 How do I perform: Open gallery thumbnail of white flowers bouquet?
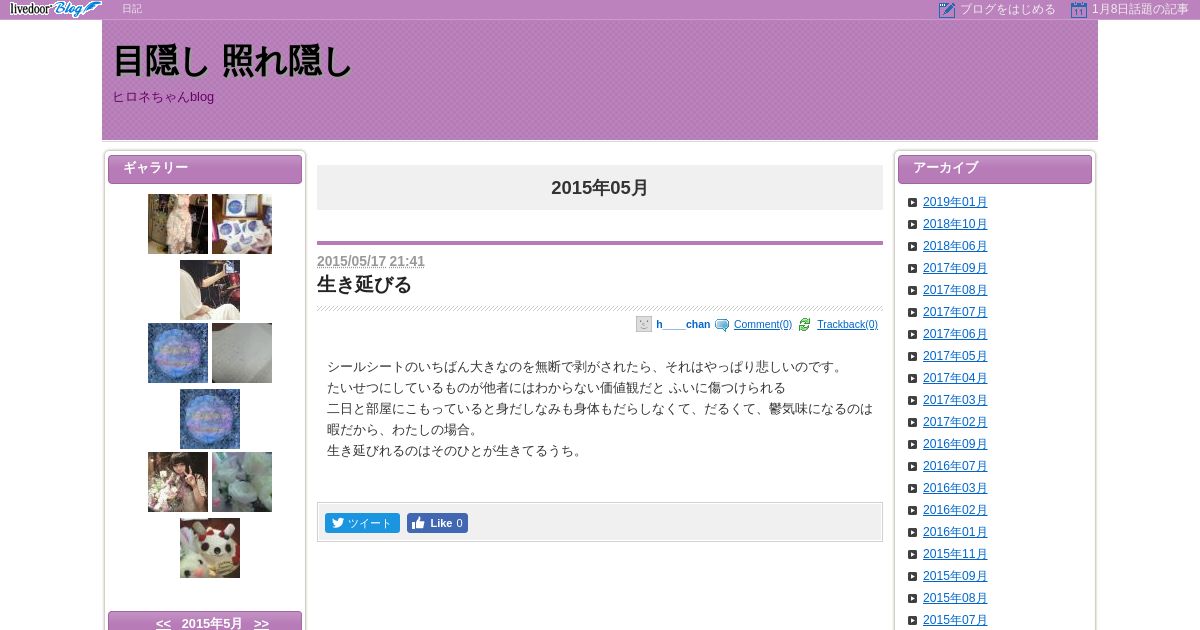(x=242, y=482)
